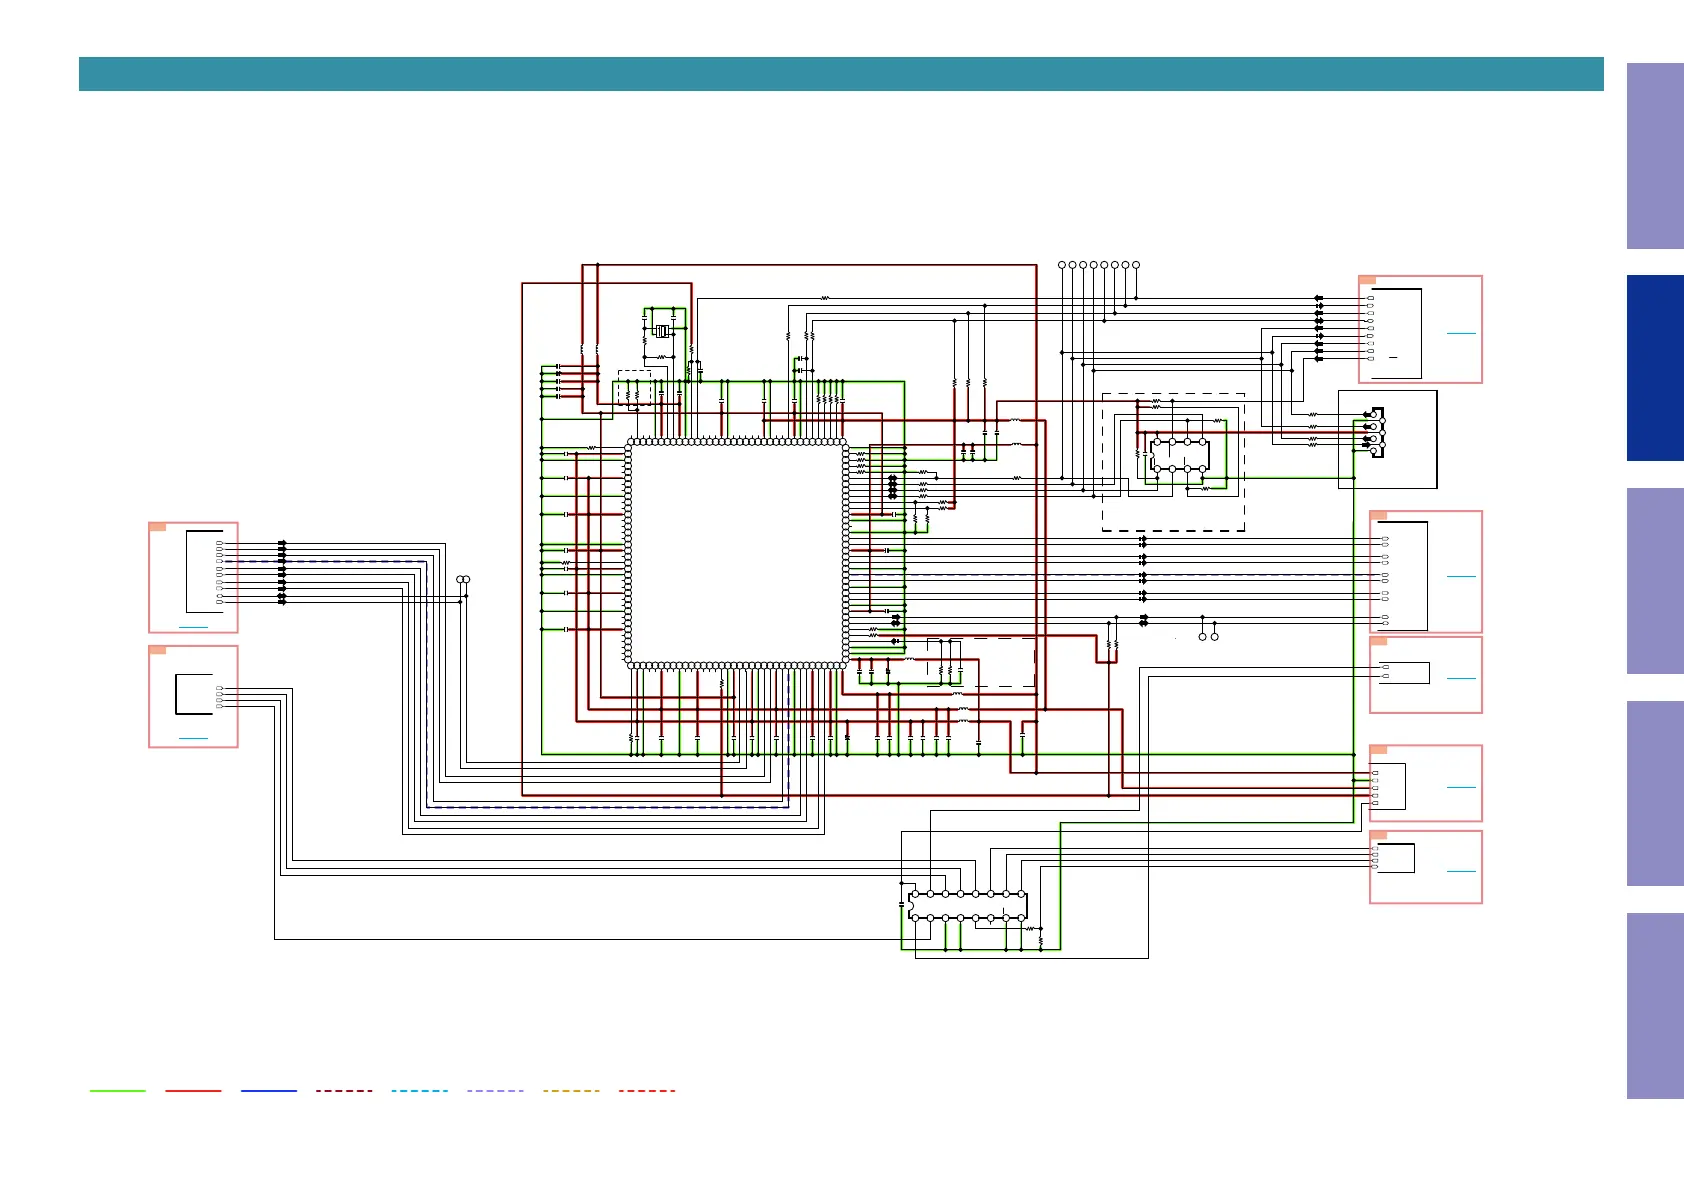Click the teal header bar at page top
1684x1191 pixels.
841,74
